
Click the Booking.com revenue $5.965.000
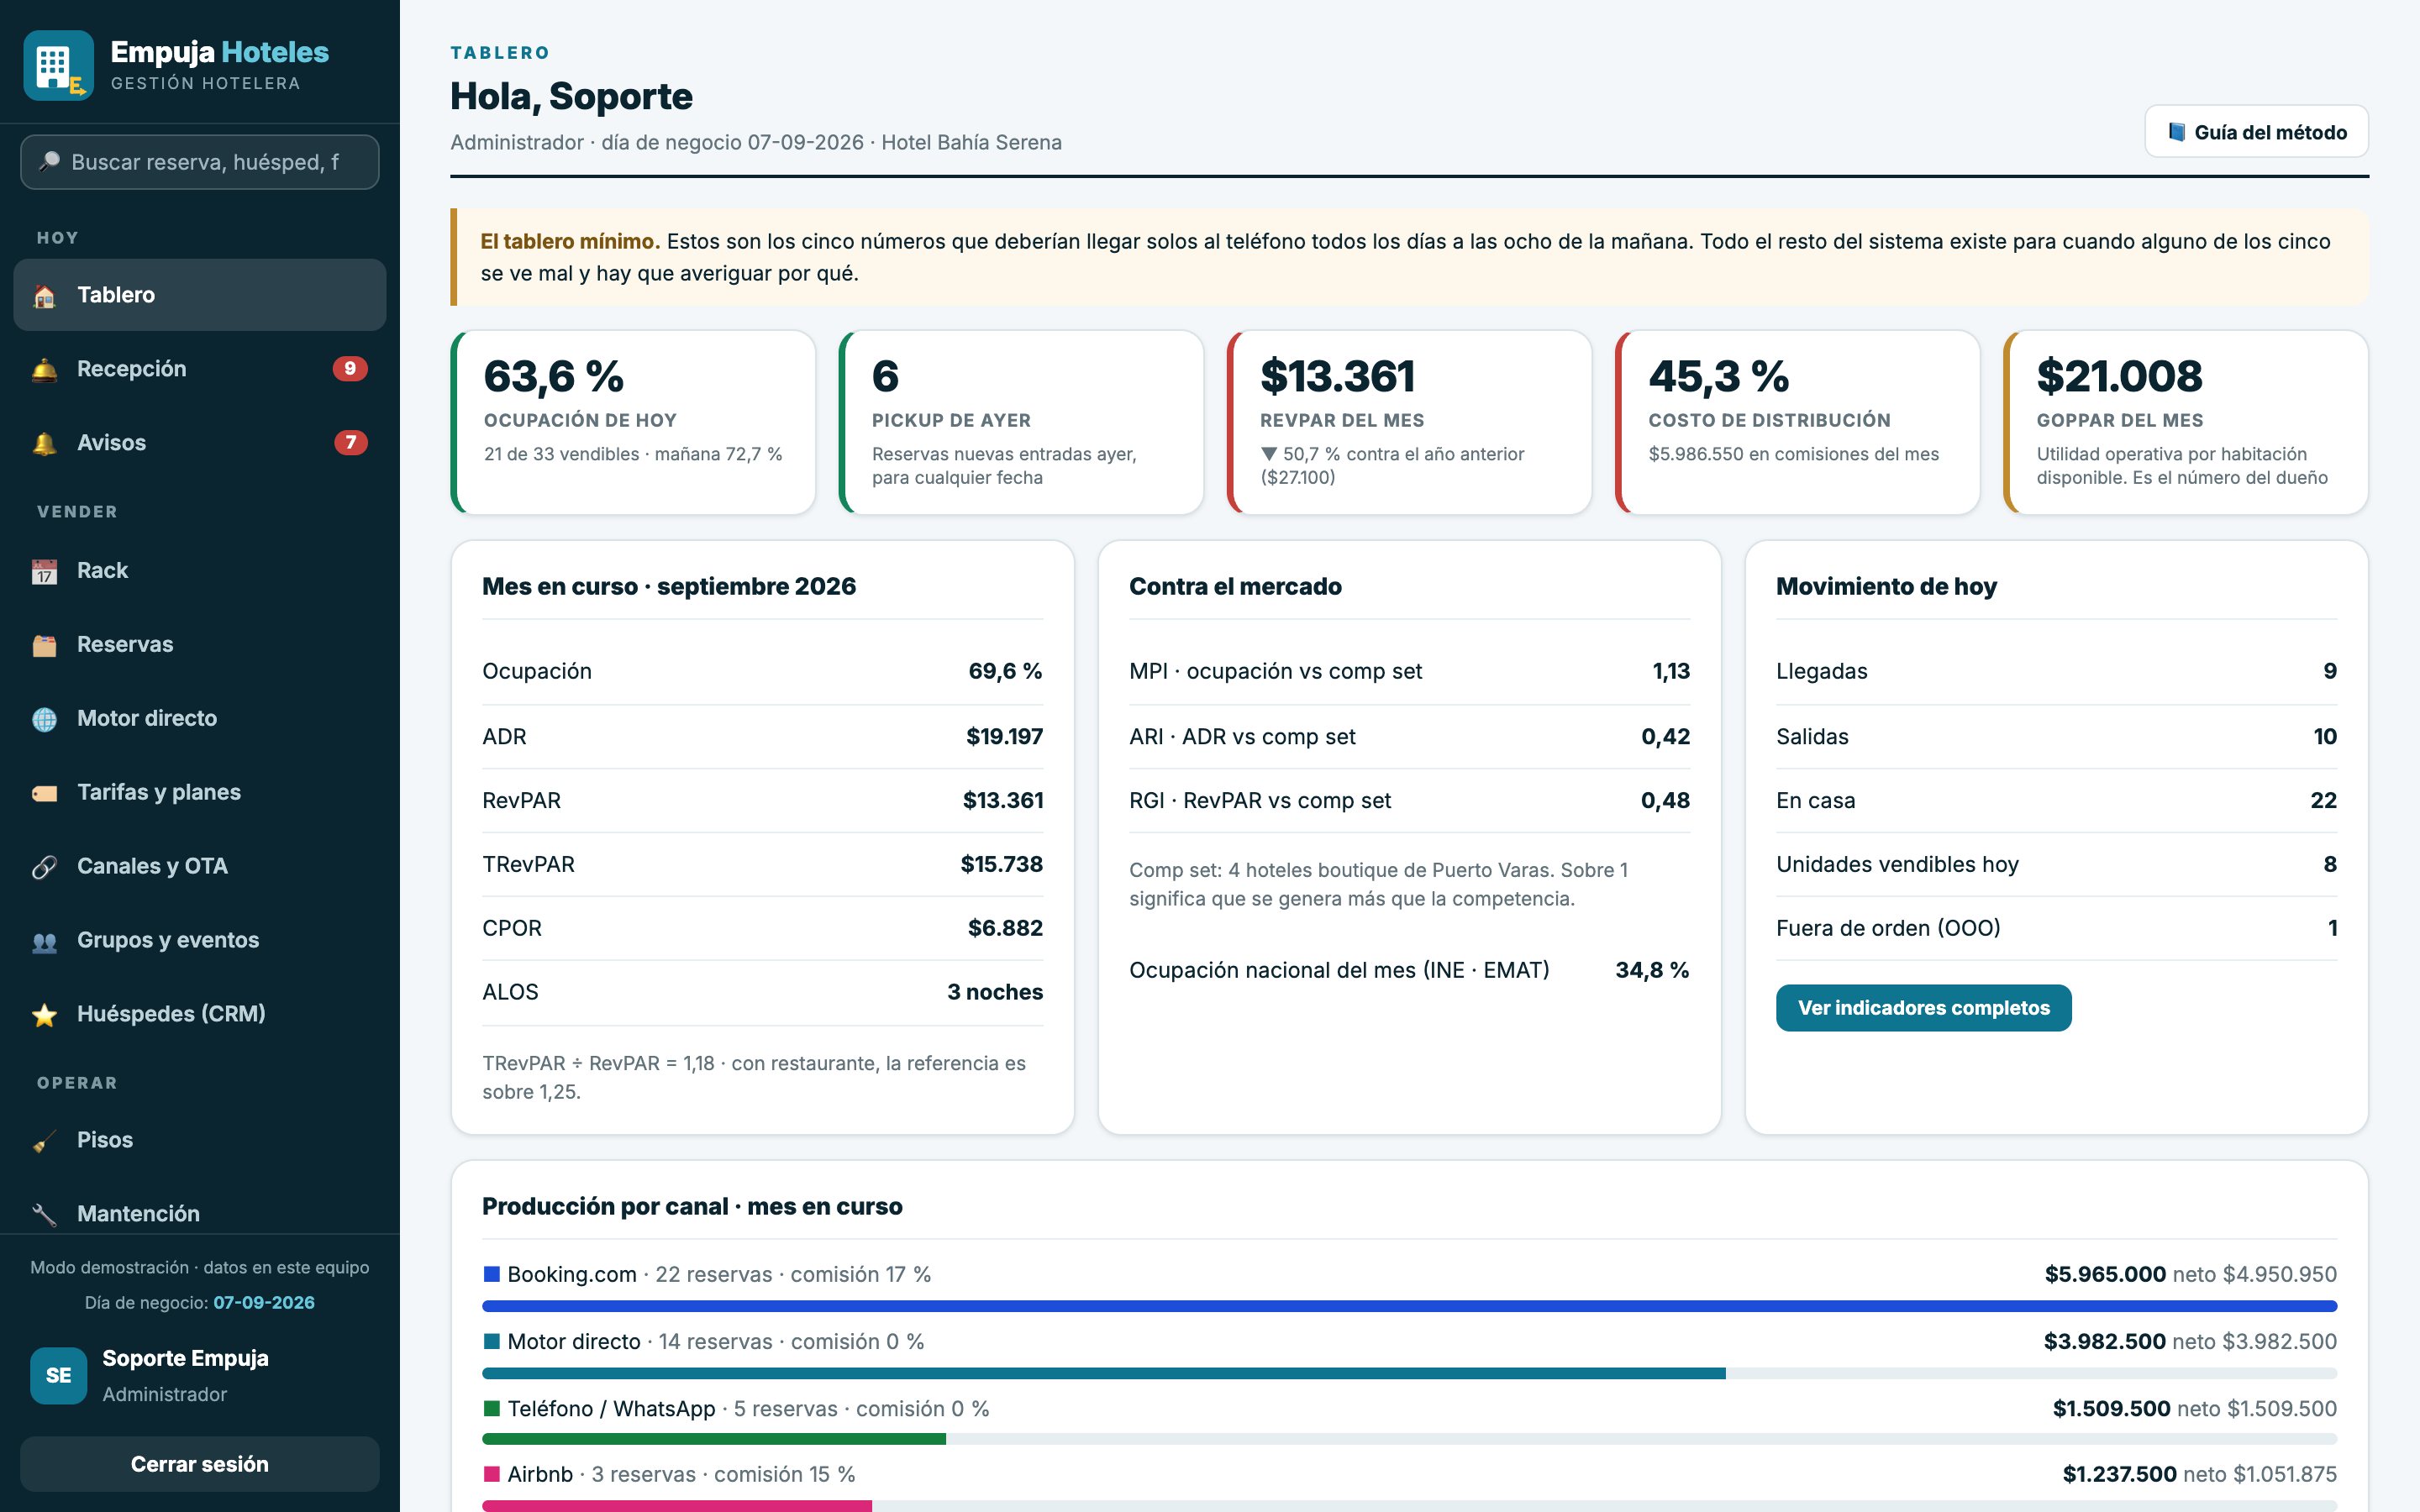[2105, 1274]
